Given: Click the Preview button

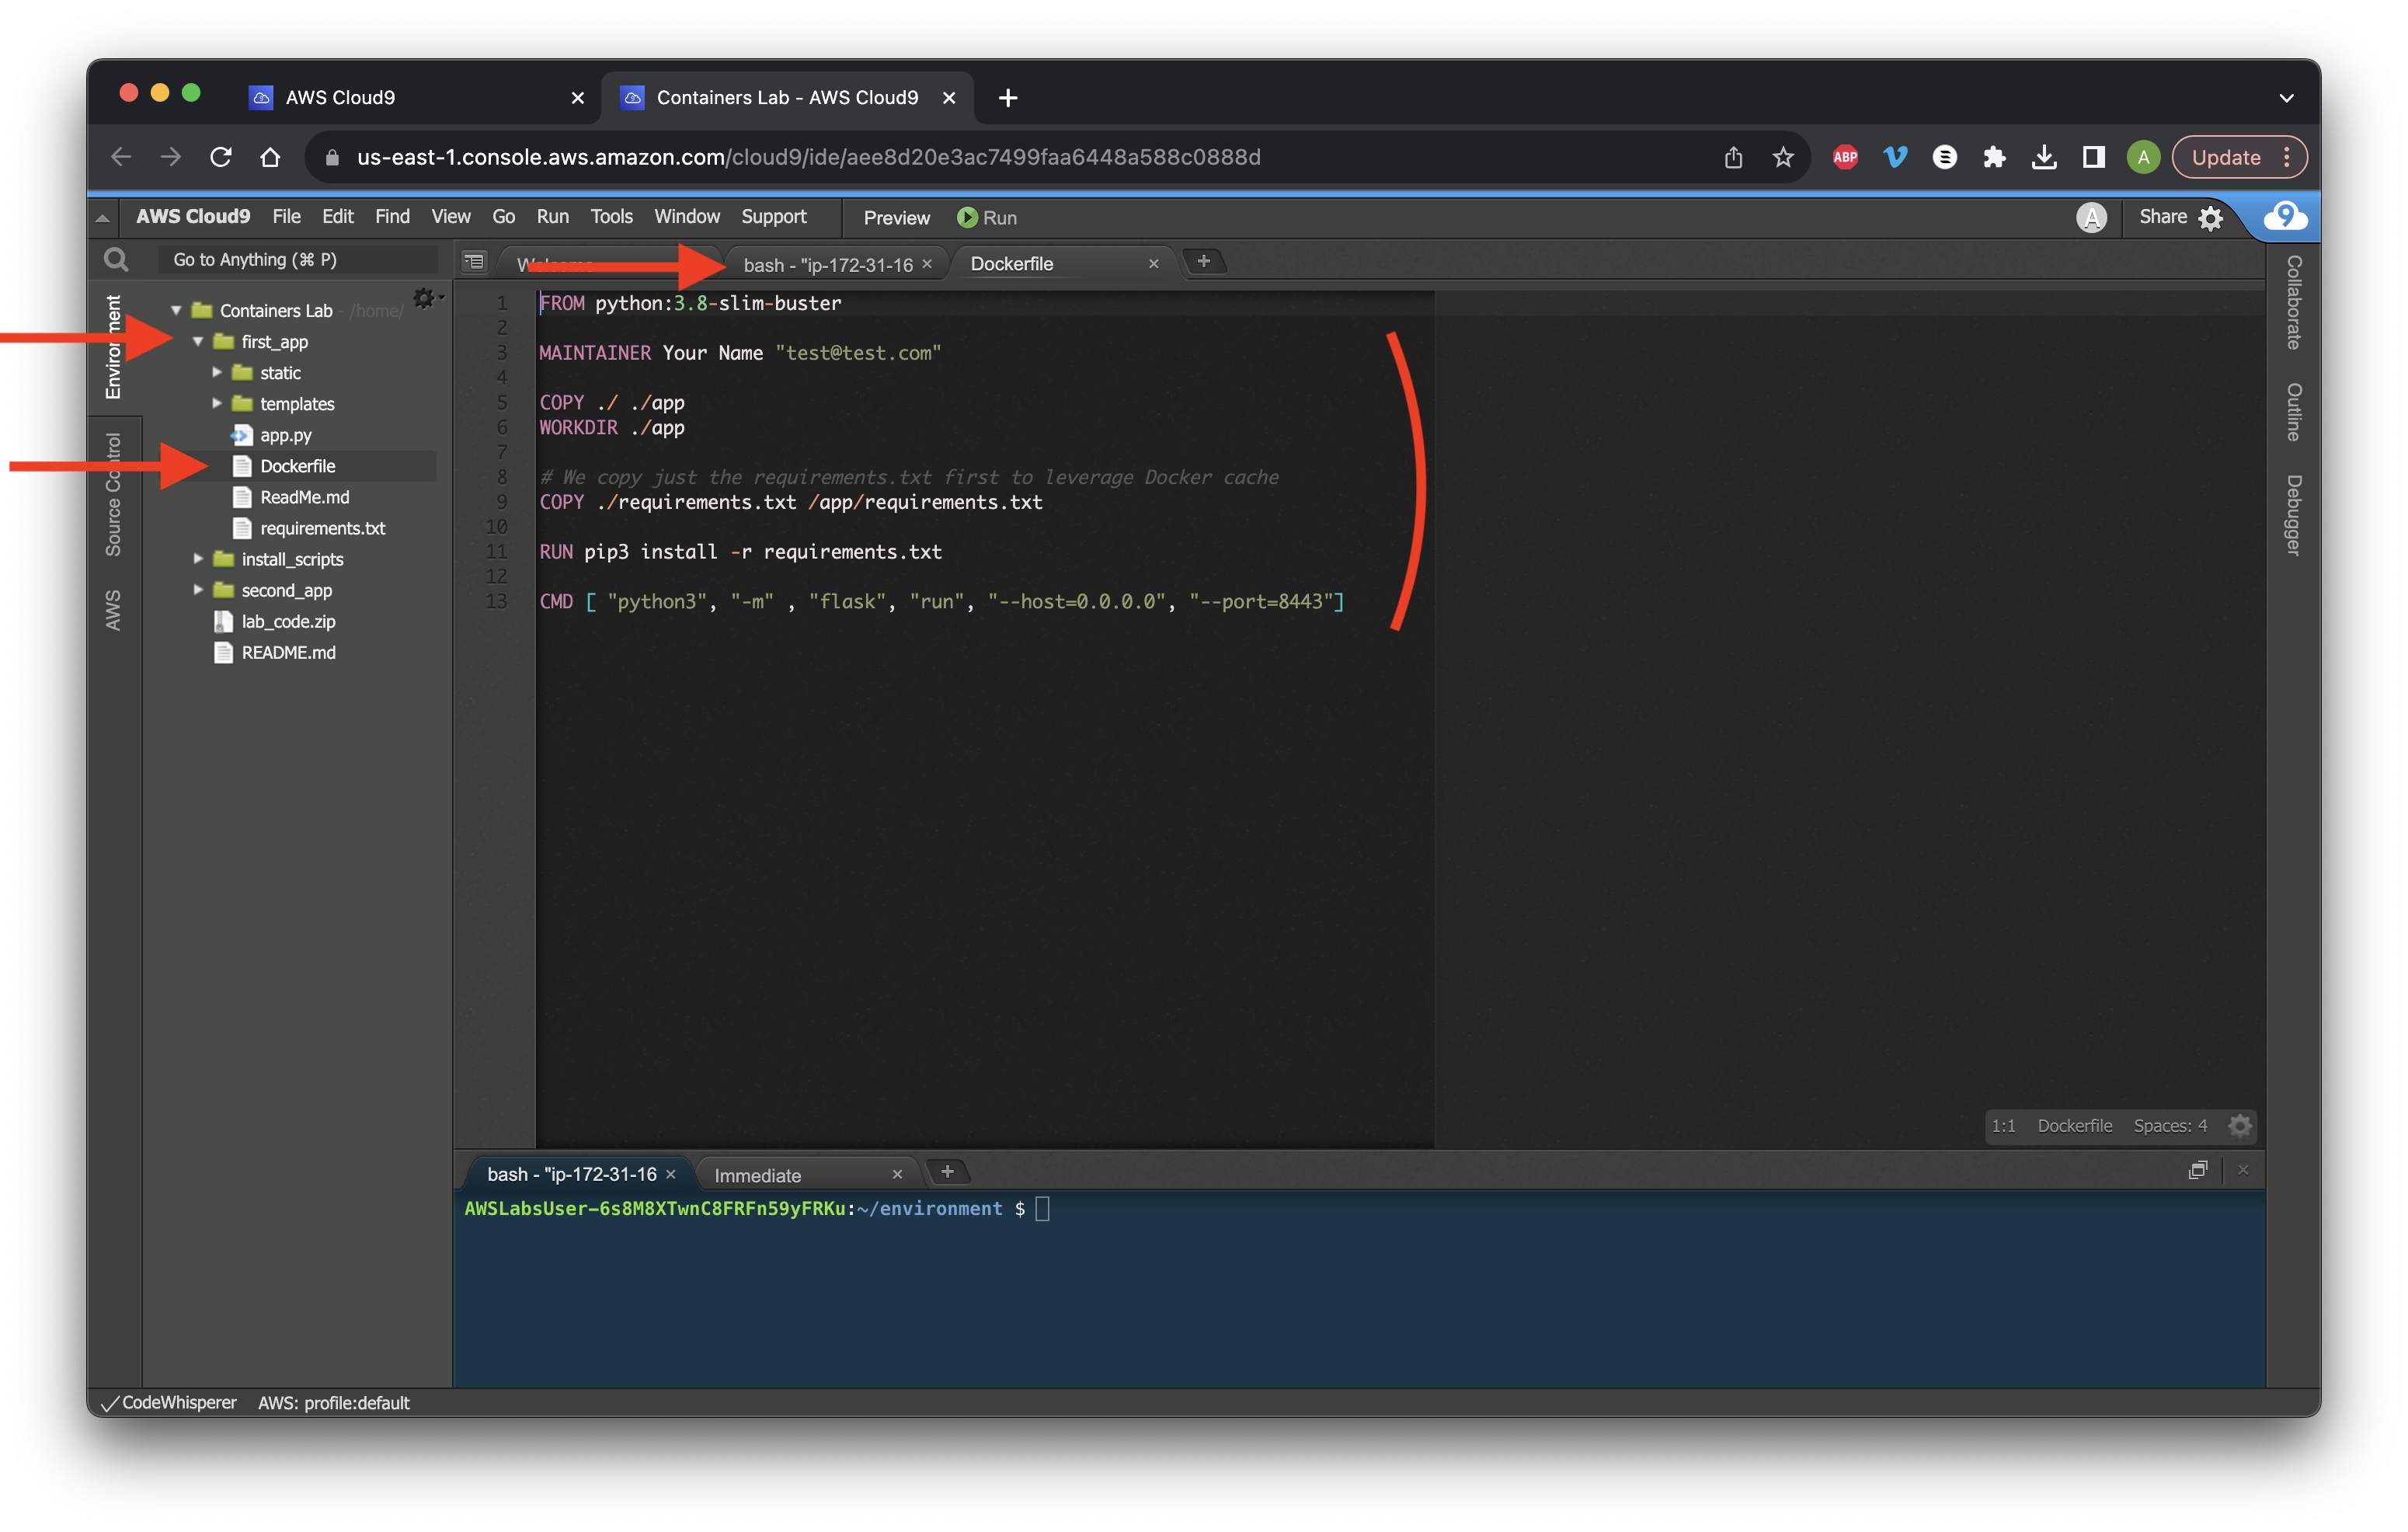Looking at the screenshot, I should click(896, 217).
